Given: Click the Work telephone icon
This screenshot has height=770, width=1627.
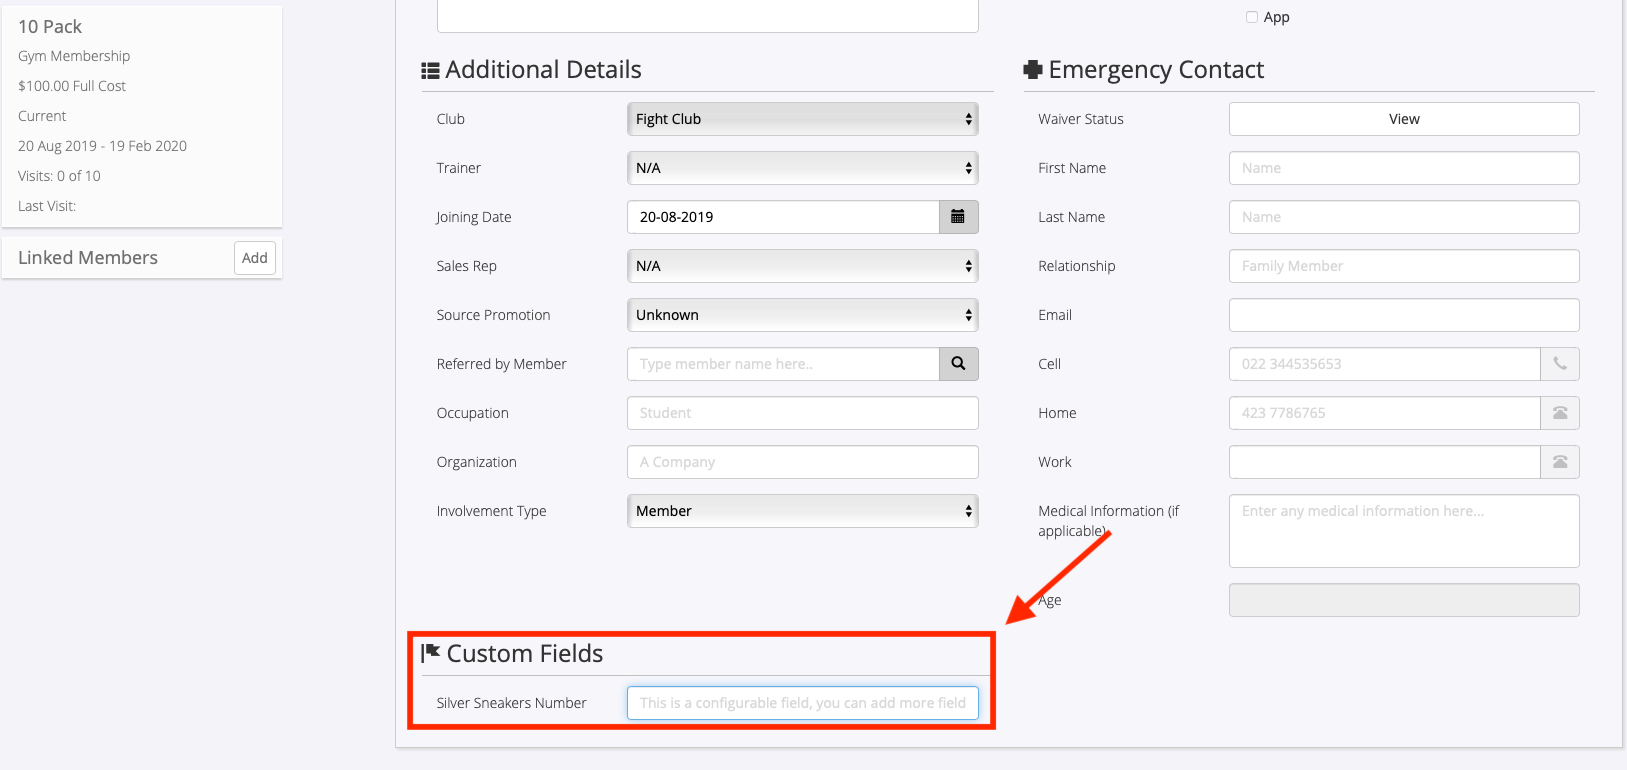Looking at the screenshot, I should [1560, 462].
